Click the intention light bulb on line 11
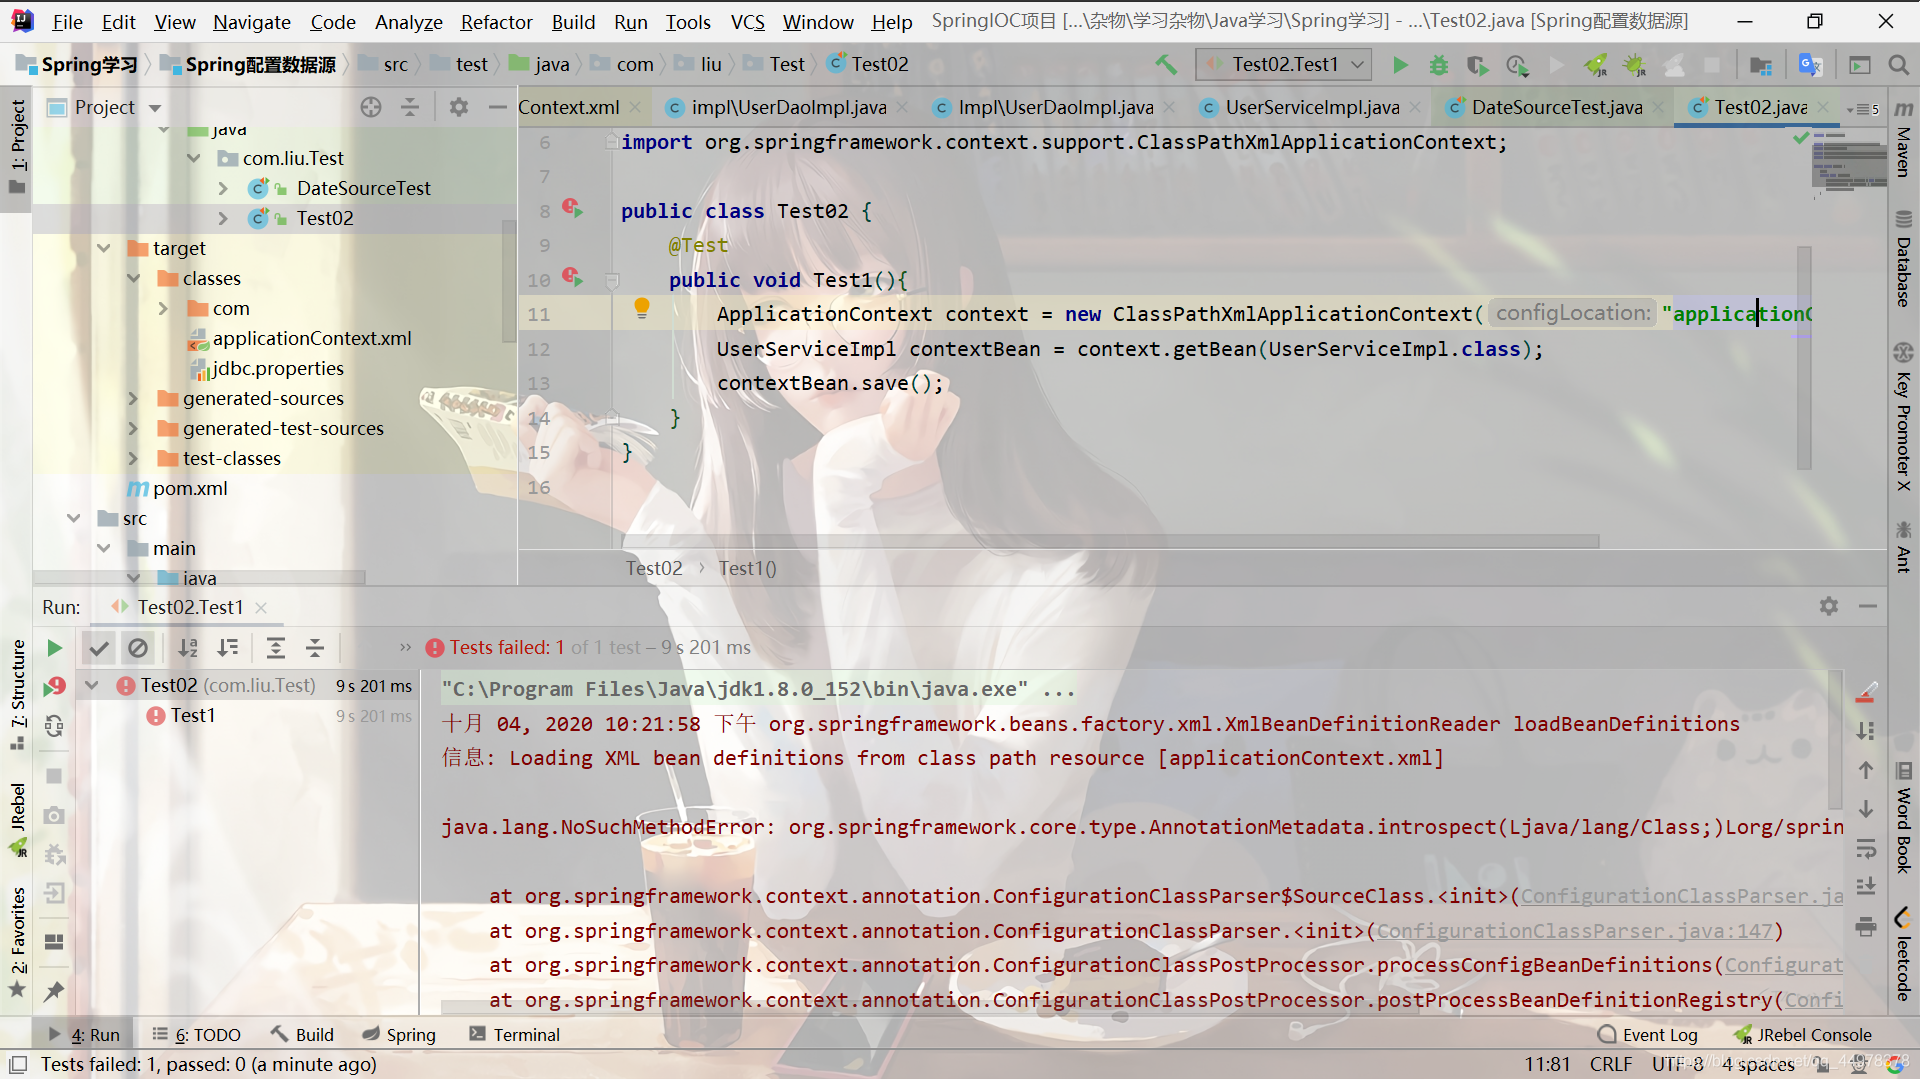The image size is (1920, 1080). tap(642, 309)
